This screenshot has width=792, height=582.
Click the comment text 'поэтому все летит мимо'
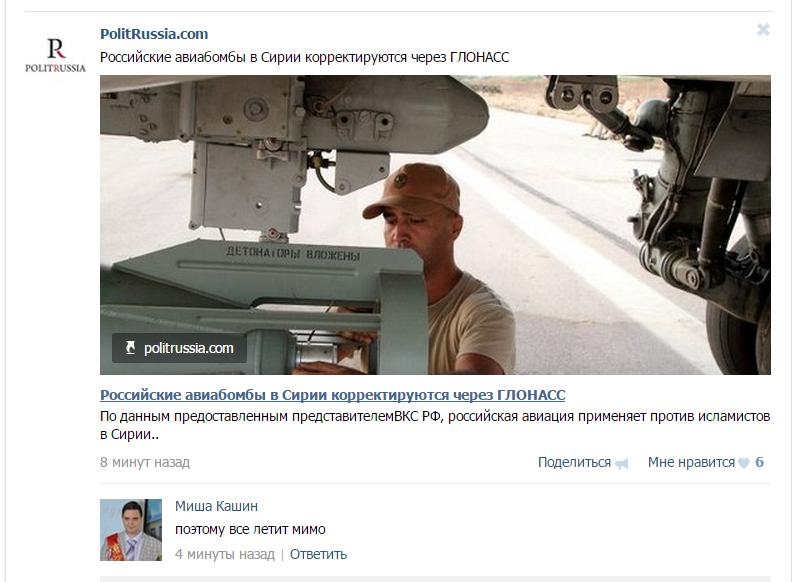[250, 529]
